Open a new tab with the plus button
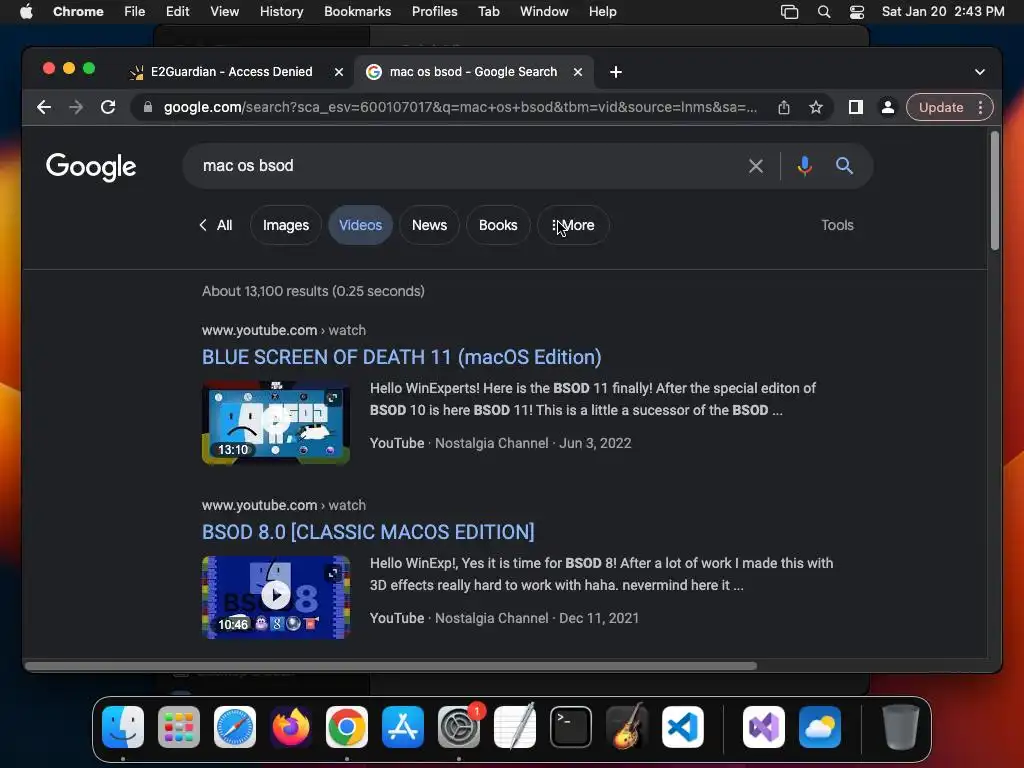The height and width of the screenshot is (768, 1024). point(616,72)
